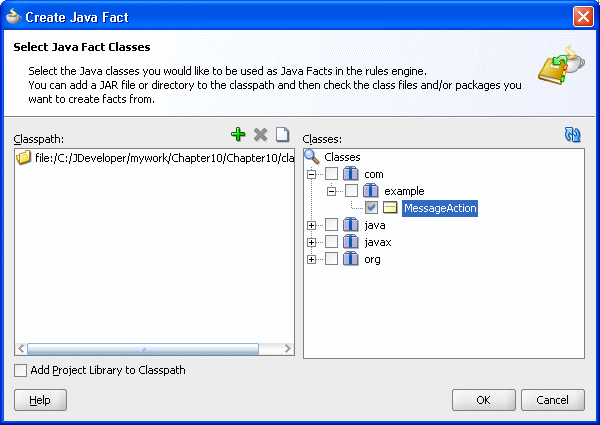Check the com package checkbox

click(x=331, y=174)
